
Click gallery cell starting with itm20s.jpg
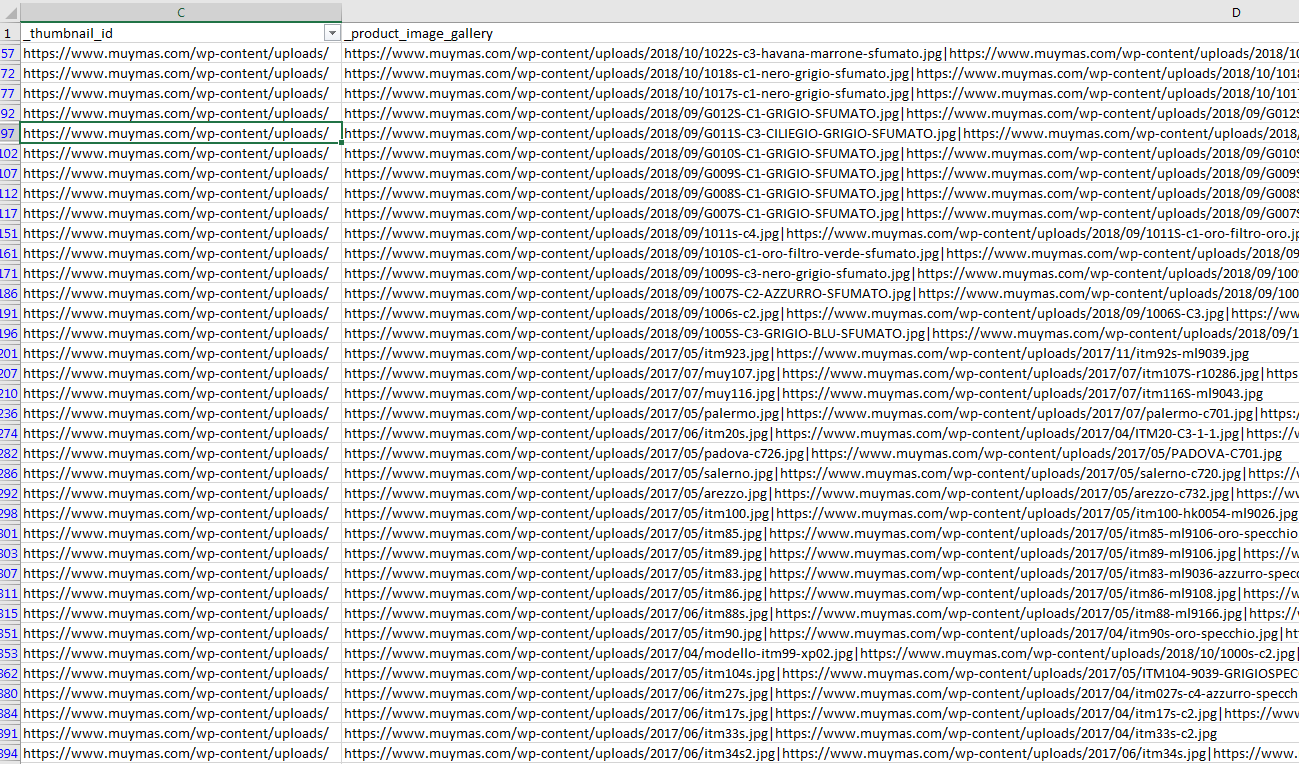click(x=820, y=433)
